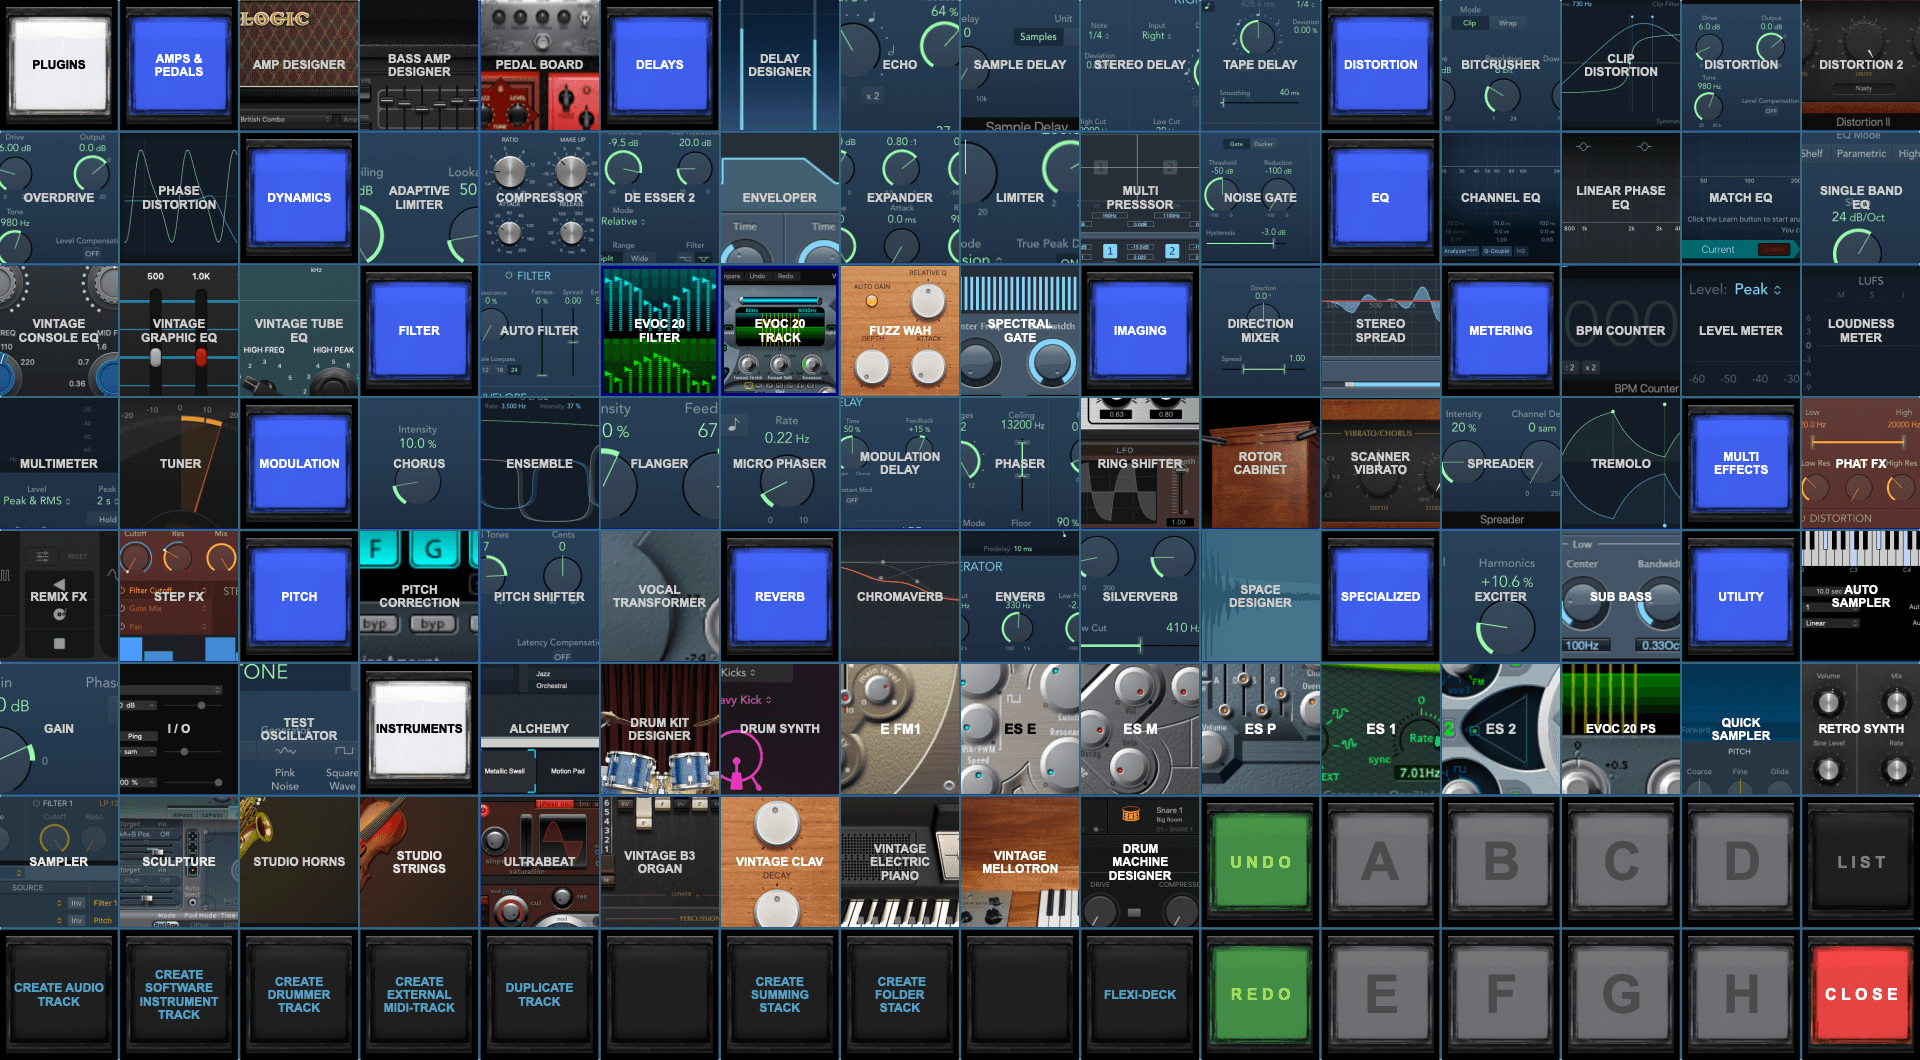Image resolution: width=1920 pixels, height=1060 pixels.
Task: Select the EVOC 20 Filter plugin
Action: point(659,331)
